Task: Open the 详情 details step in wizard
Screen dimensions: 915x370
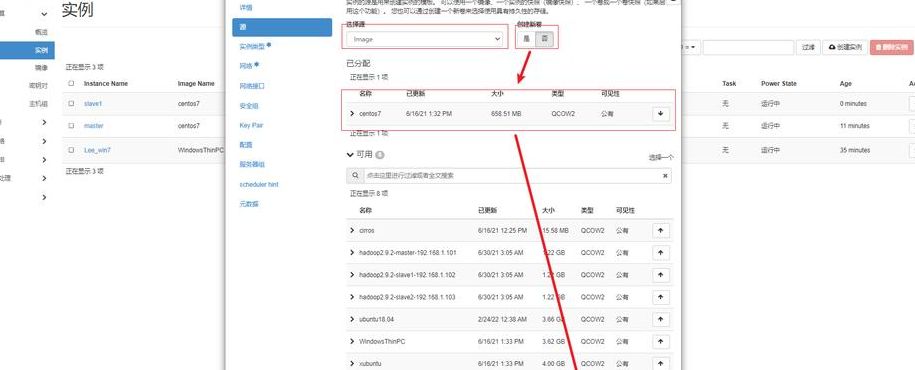Action: click(x=246, y=8)
